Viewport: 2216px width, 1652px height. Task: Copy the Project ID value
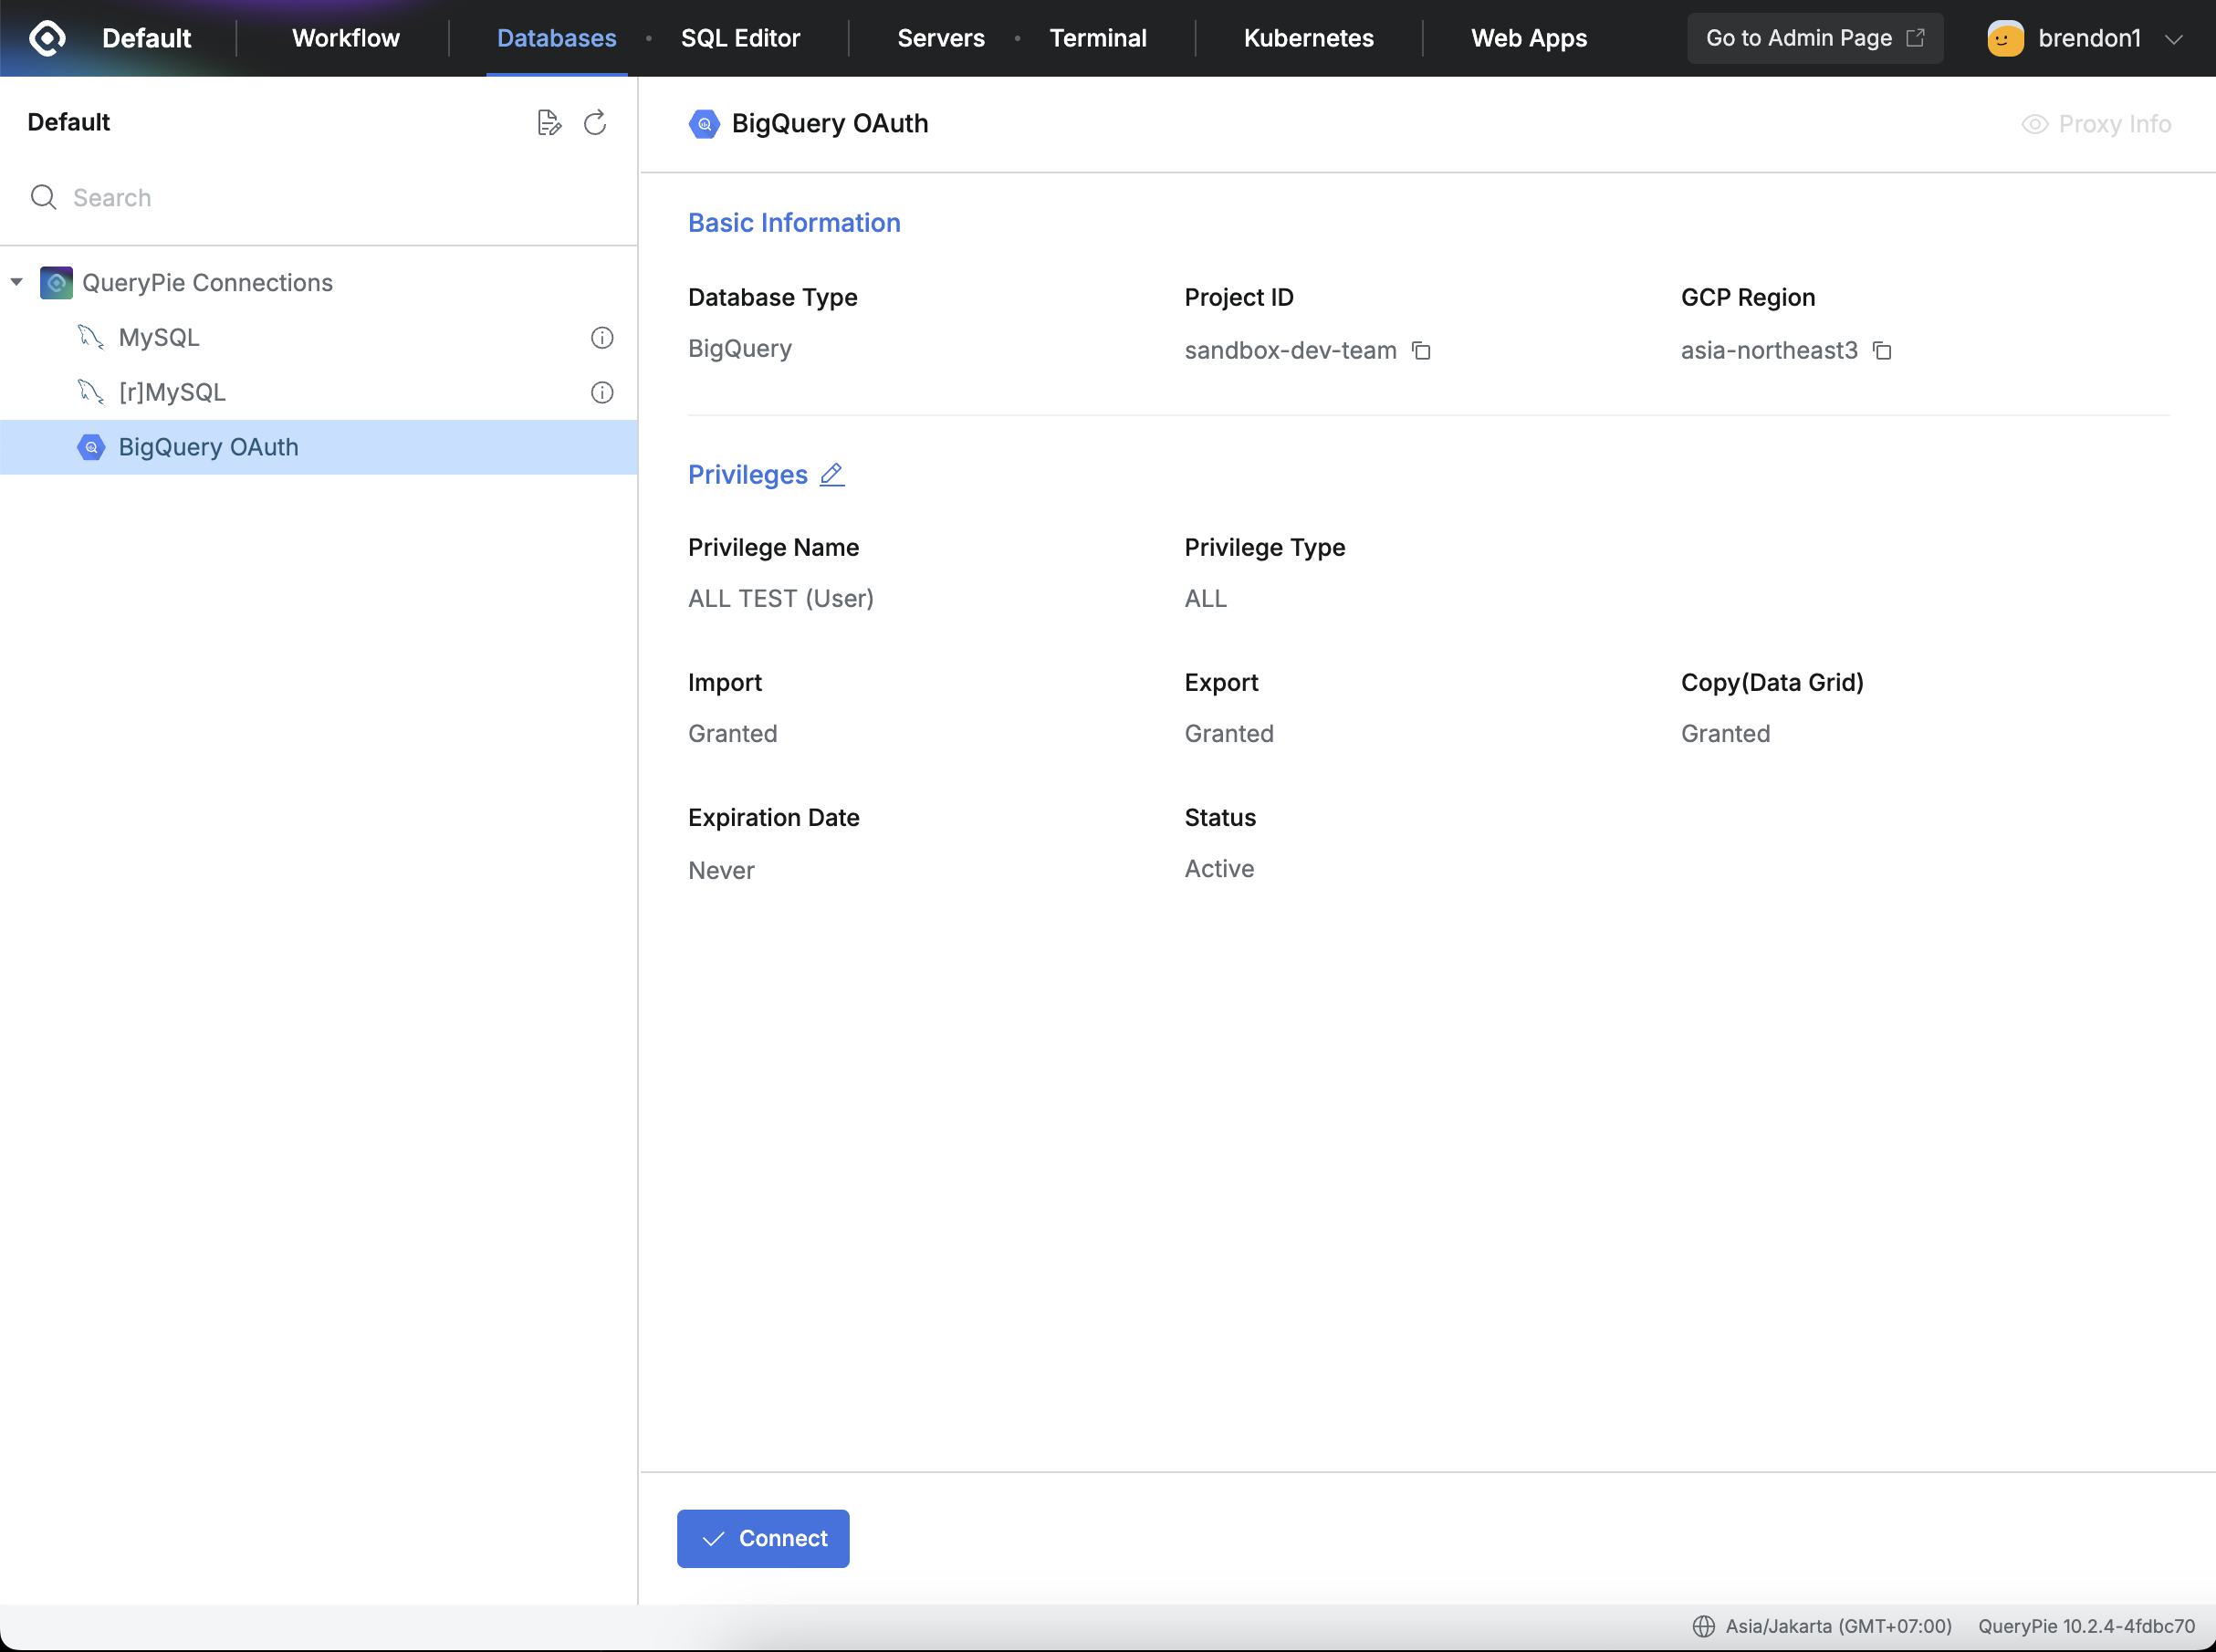pos(1421,351)
